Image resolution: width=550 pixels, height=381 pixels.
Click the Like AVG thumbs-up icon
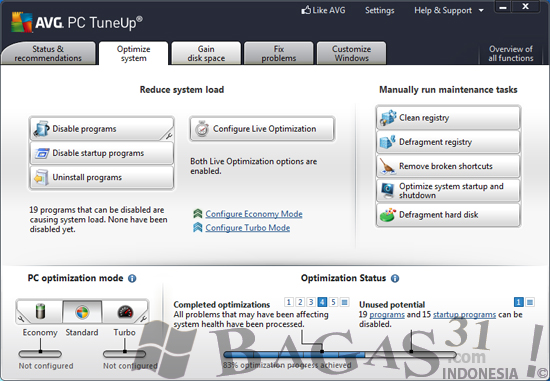tap(306, 10)
